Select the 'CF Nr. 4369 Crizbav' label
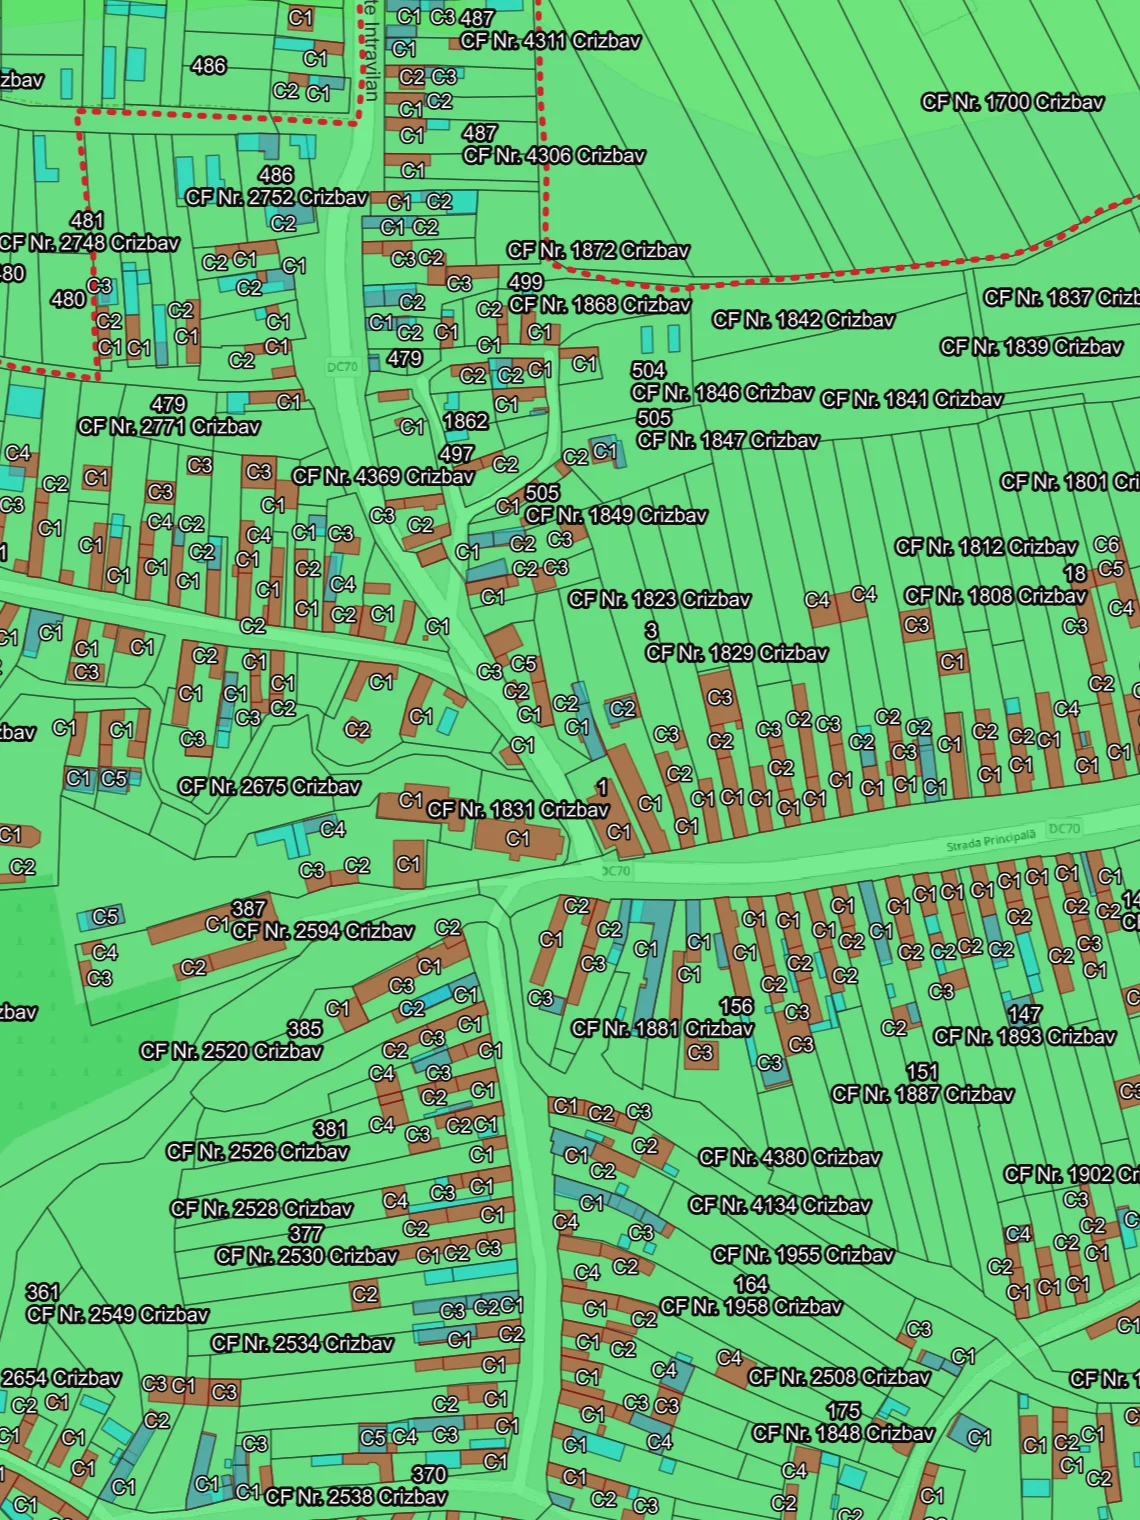This screenshot has height=1520, width=1140. (x=384, y=477)
